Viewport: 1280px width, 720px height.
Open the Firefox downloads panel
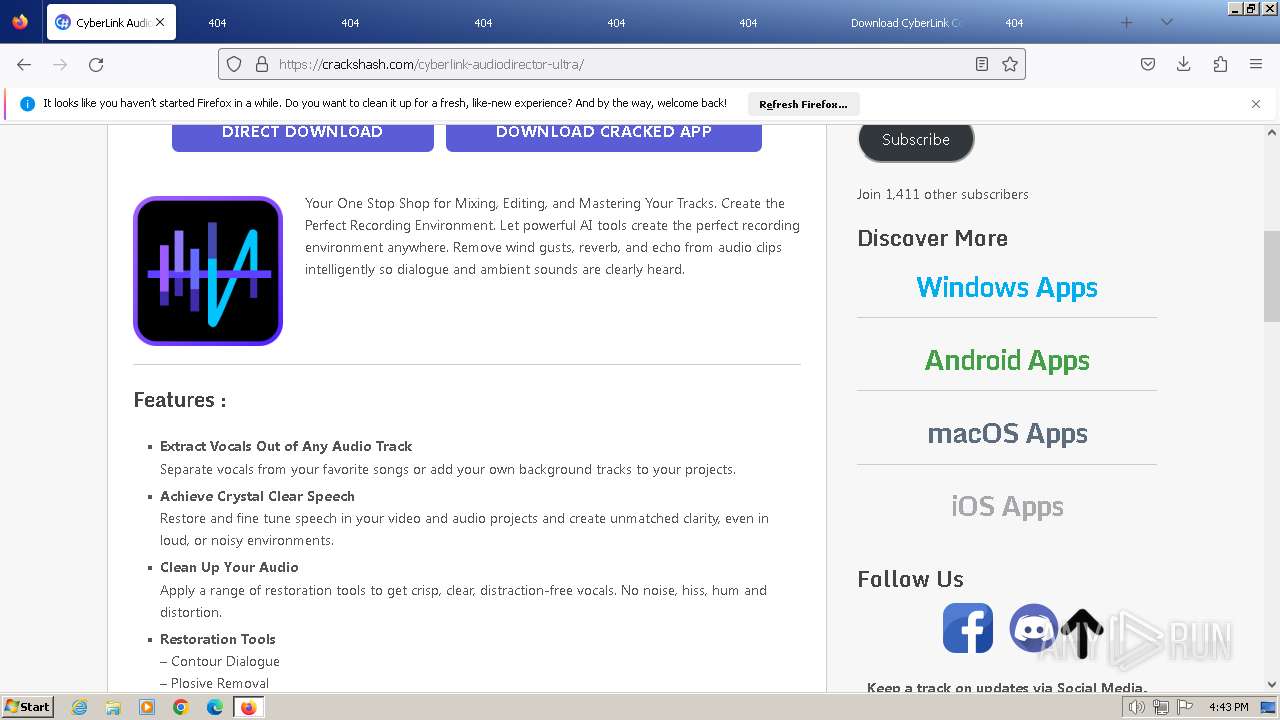click(x=1184, y=64)
